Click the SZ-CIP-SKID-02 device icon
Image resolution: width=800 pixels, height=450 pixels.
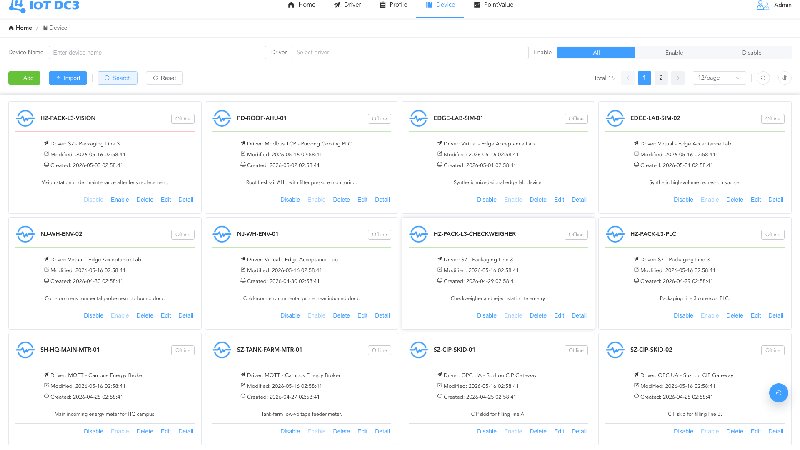[x=615, y=349]
